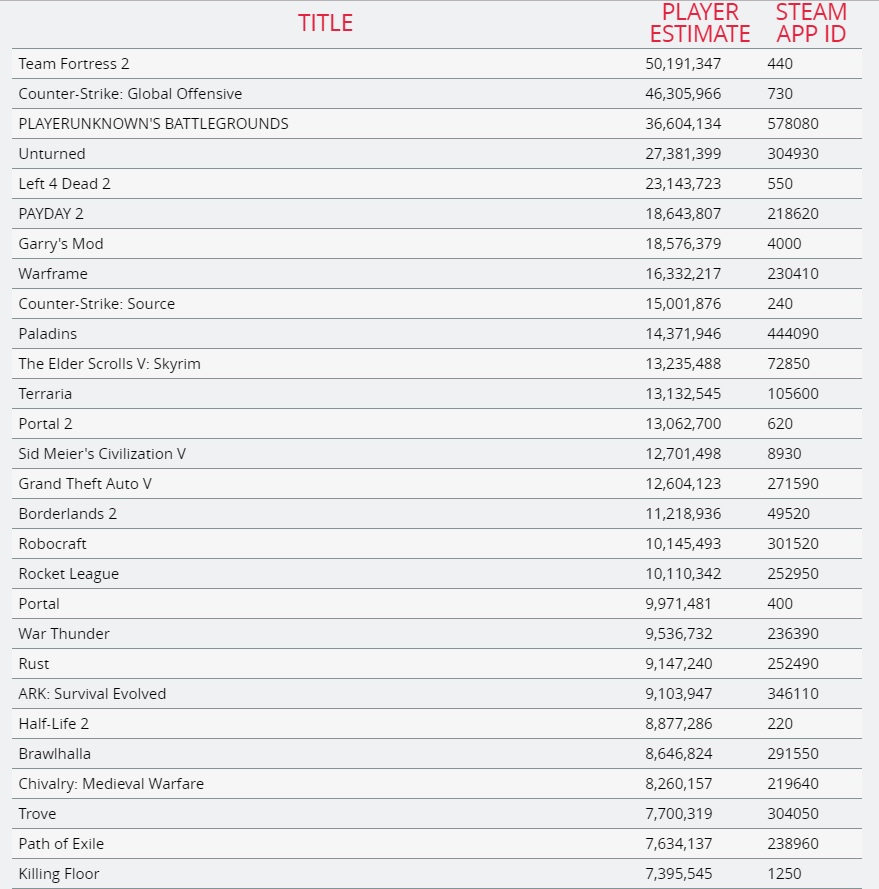Click the STEAM APP ID header
The image size is (879, 889).
(810, 23)
